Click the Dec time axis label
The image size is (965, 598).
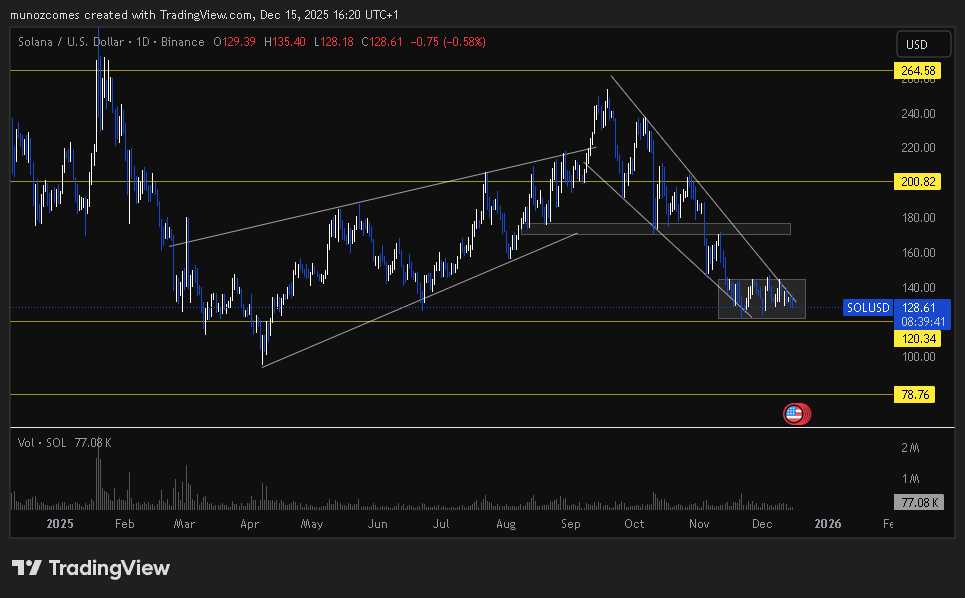pyautogui.click(x=762, y=524)
